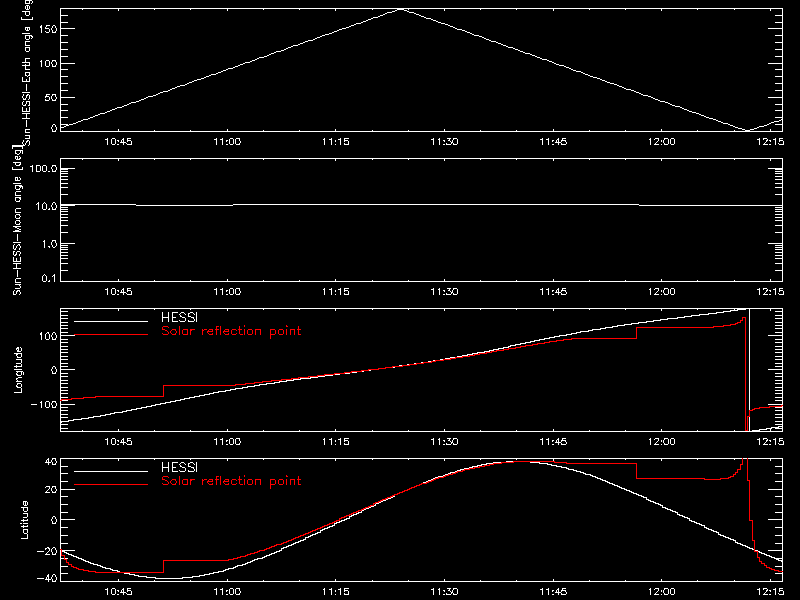This screenshot has height=600, width=800.
Task: Click the -40 tick on Latitude axis
Action: [46, 578]
